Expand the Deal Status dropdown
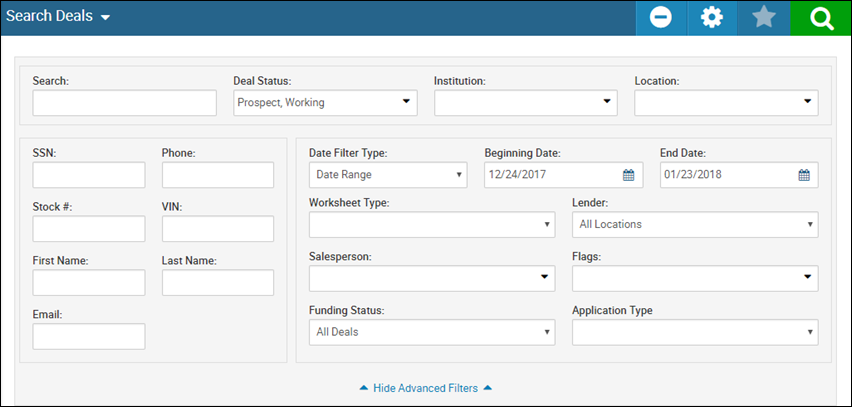This screenshot has height=407, width=852. pyautogui.click(x=325, y=103)
